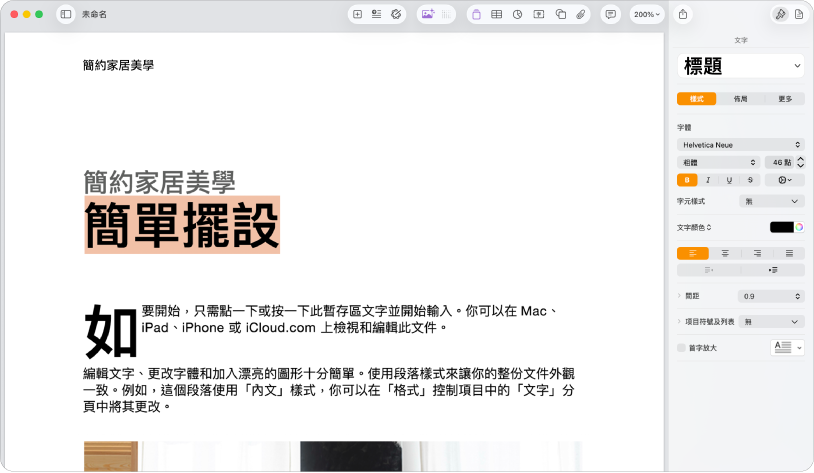814x473 pixels.
Task: Click the black text color swatch
Action: (781, 227)
